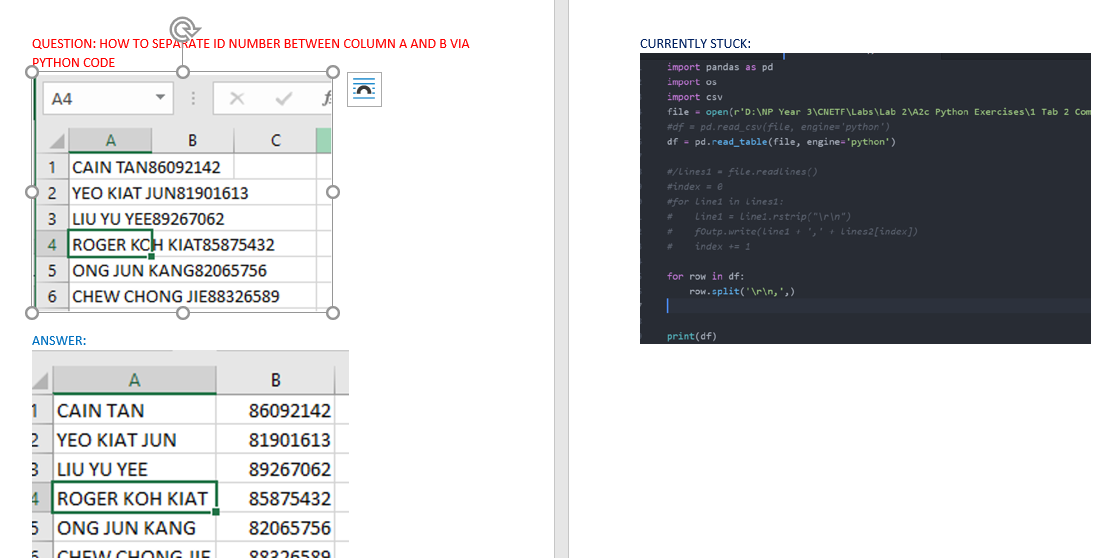Image resolution: width=1109 pixels, height=558 pixels.
Task: Click the answer cell YEO KIAT JUN
Action: click(x=134, y=440)
